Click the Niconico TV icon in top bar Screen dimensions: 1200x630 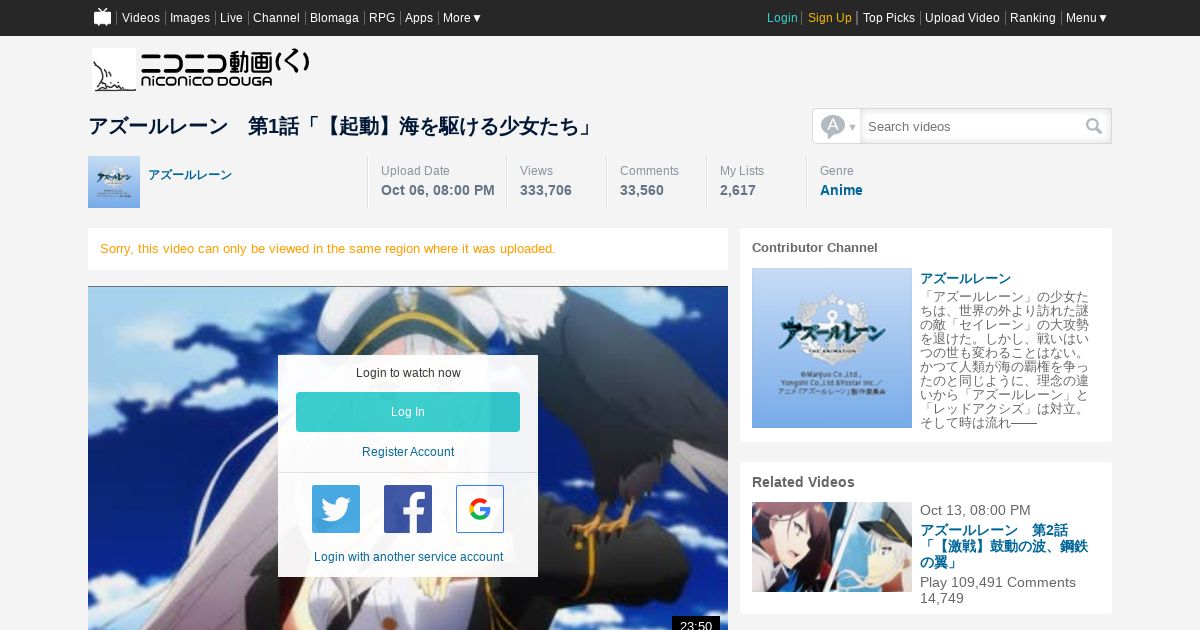pyautogui.click(x=102, y=17)
